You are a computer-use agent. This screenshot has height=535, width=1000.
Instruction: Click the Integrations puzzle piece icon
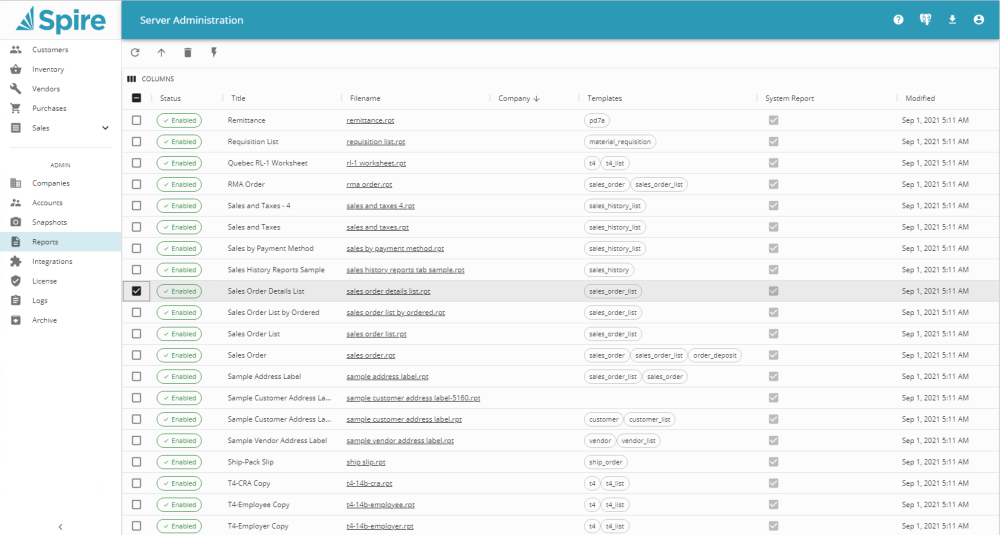point(16,261)
